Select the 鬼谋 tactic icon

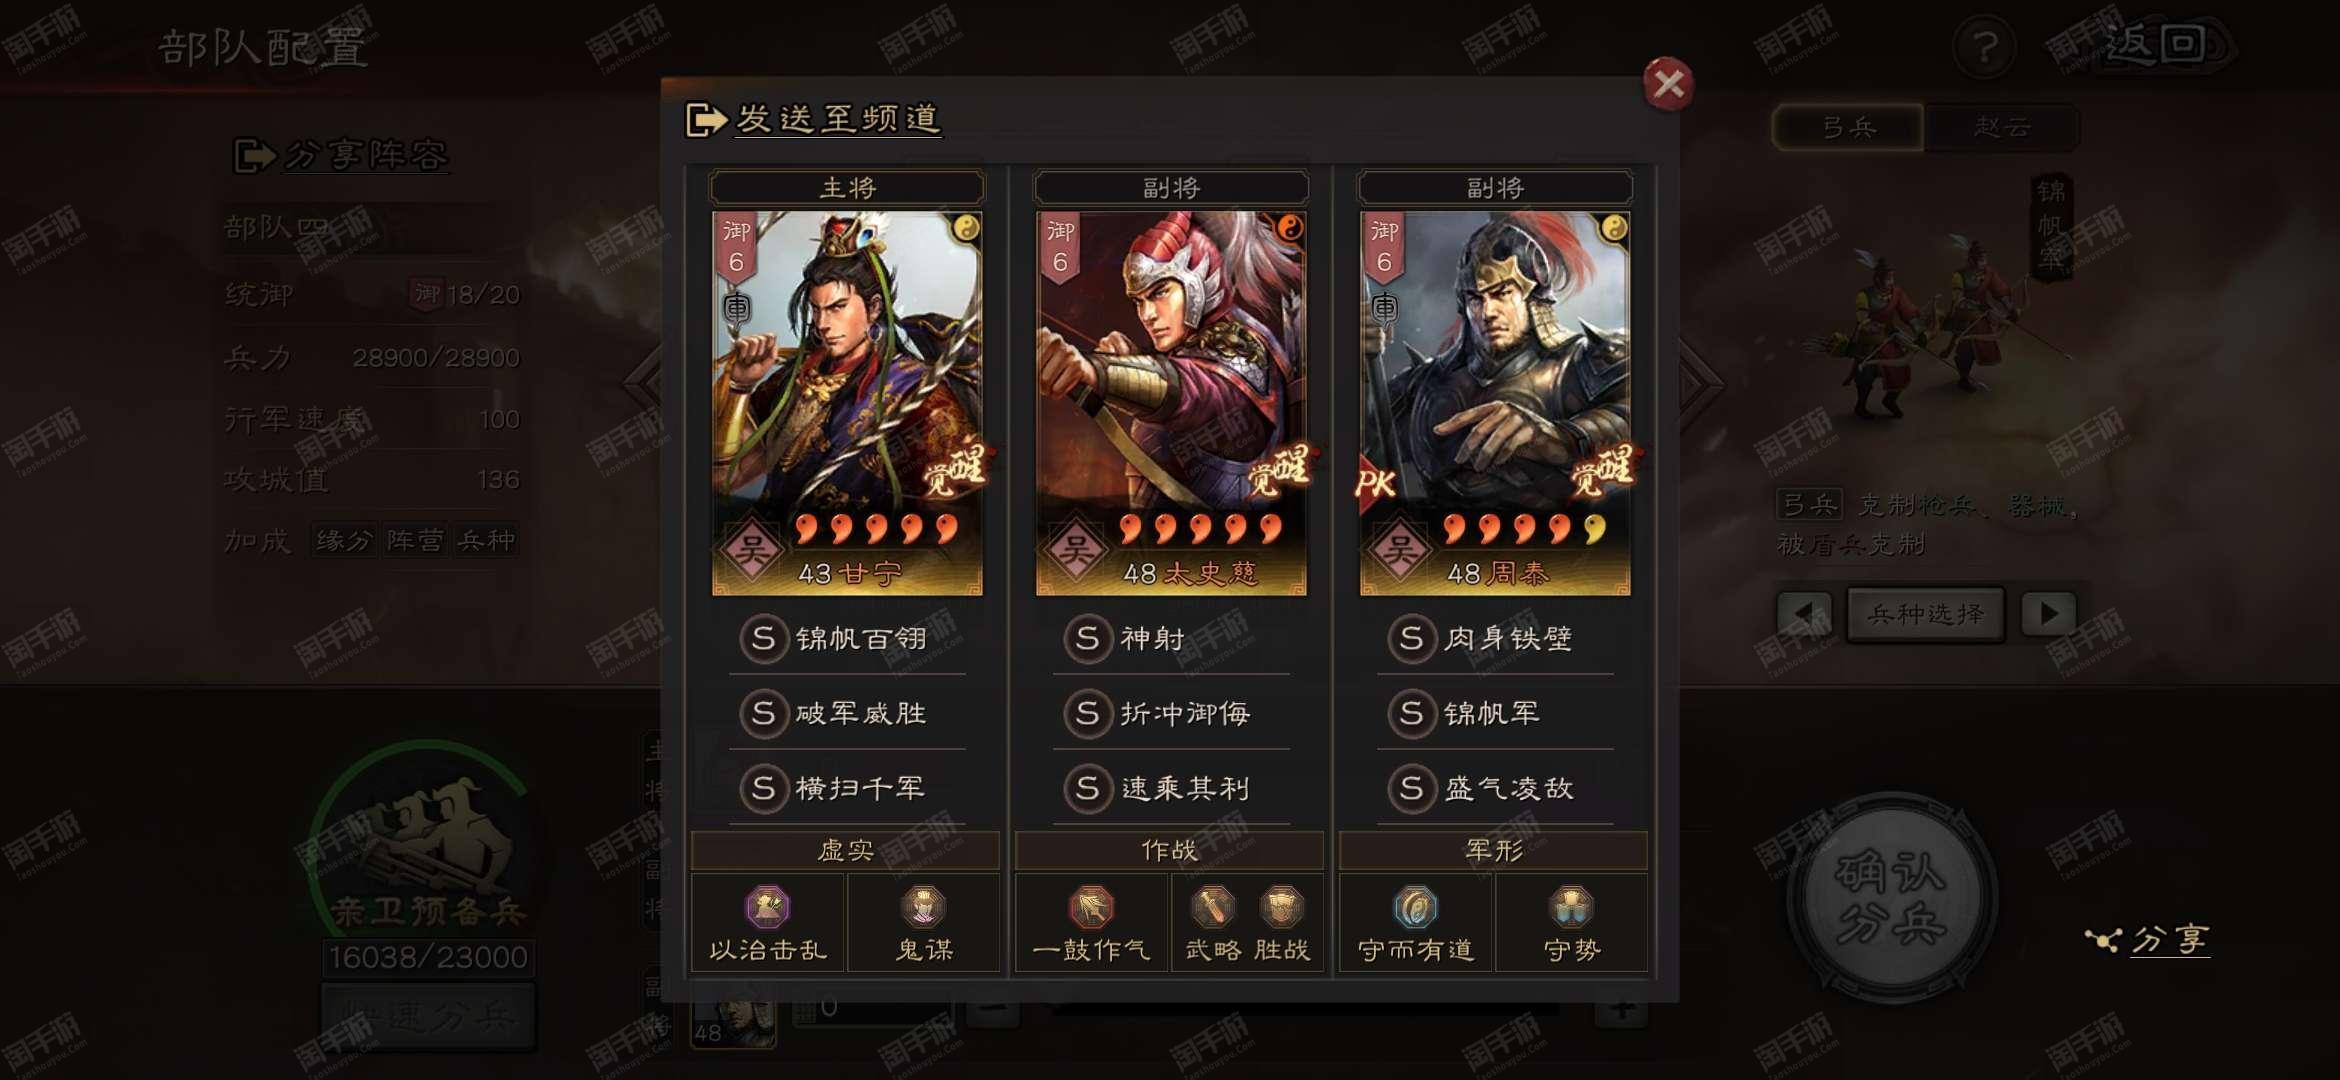pyautogui.click(x=923, y=908)
